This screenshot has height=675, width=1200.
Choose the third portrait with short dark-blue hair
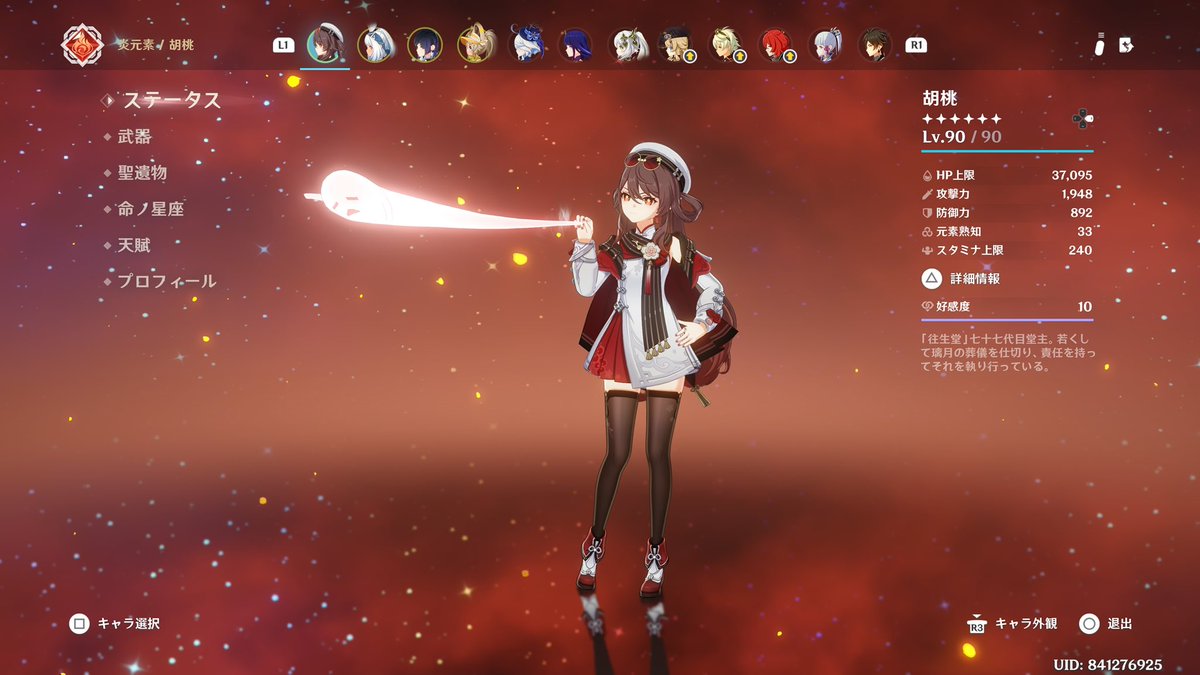pyautogui.click(x=425, y=44)
